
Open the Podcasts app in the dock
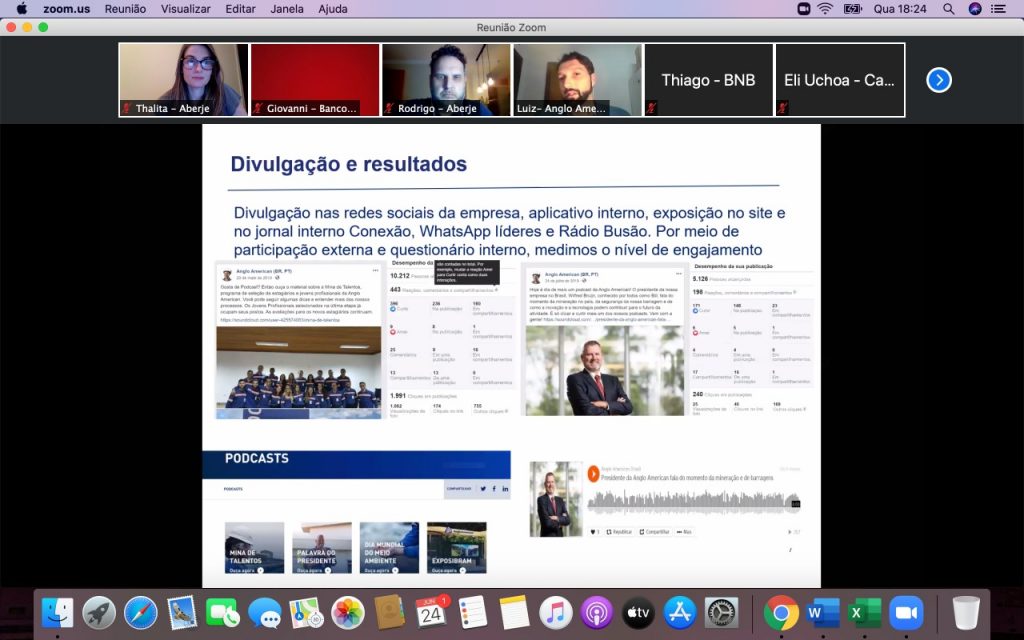(x=596, y=612)
